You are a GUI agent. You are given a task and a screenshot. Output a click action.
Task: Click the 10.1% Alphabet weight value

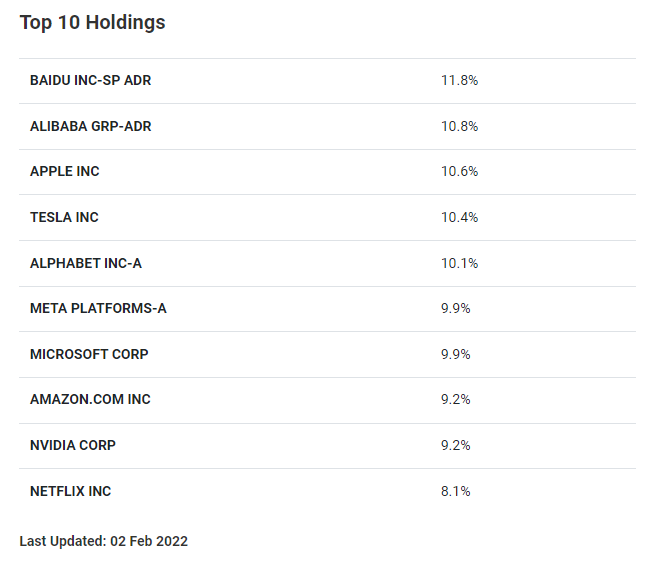(x=459, y=263)
